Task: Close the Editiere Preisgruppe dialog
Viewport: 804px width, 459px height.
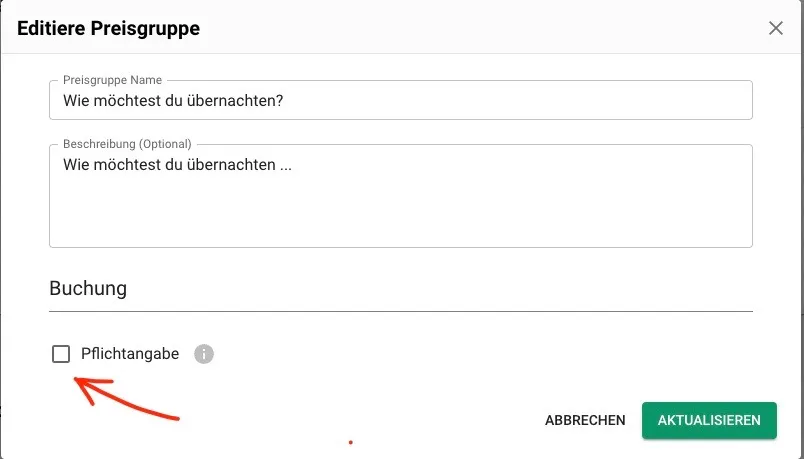Action: (776, 28)
